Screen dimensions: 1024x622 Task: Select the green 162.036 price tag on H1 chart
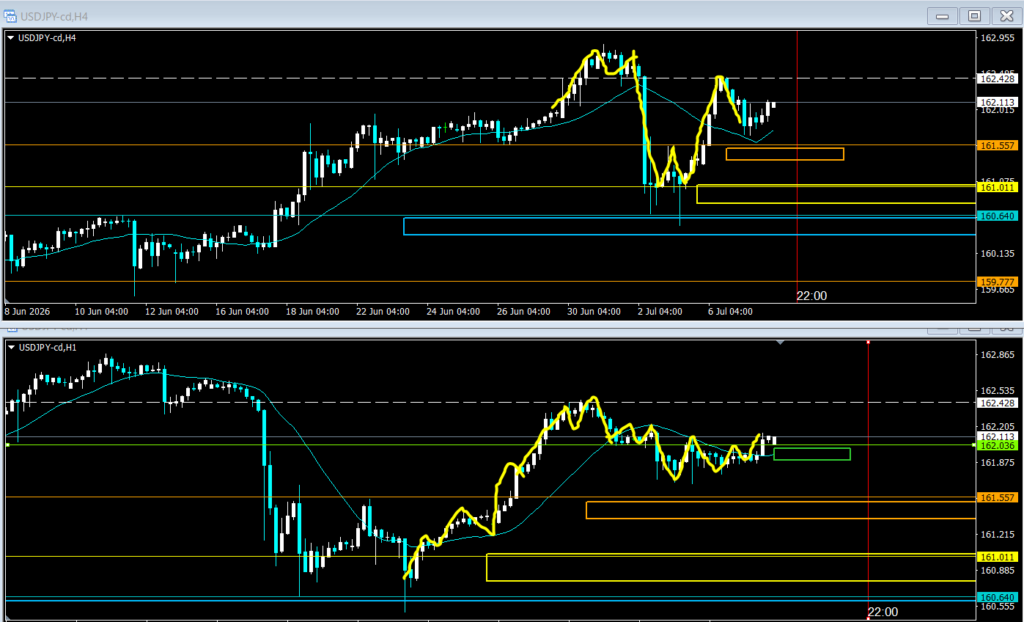997,445
